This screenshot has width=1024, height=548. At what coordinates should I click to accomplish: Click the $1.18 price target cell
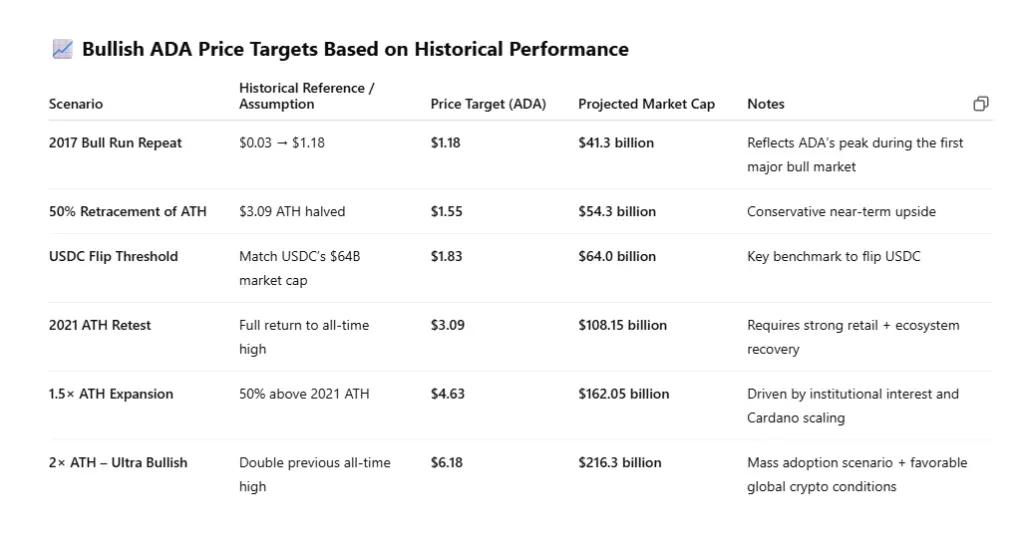(x=446, y=143)
